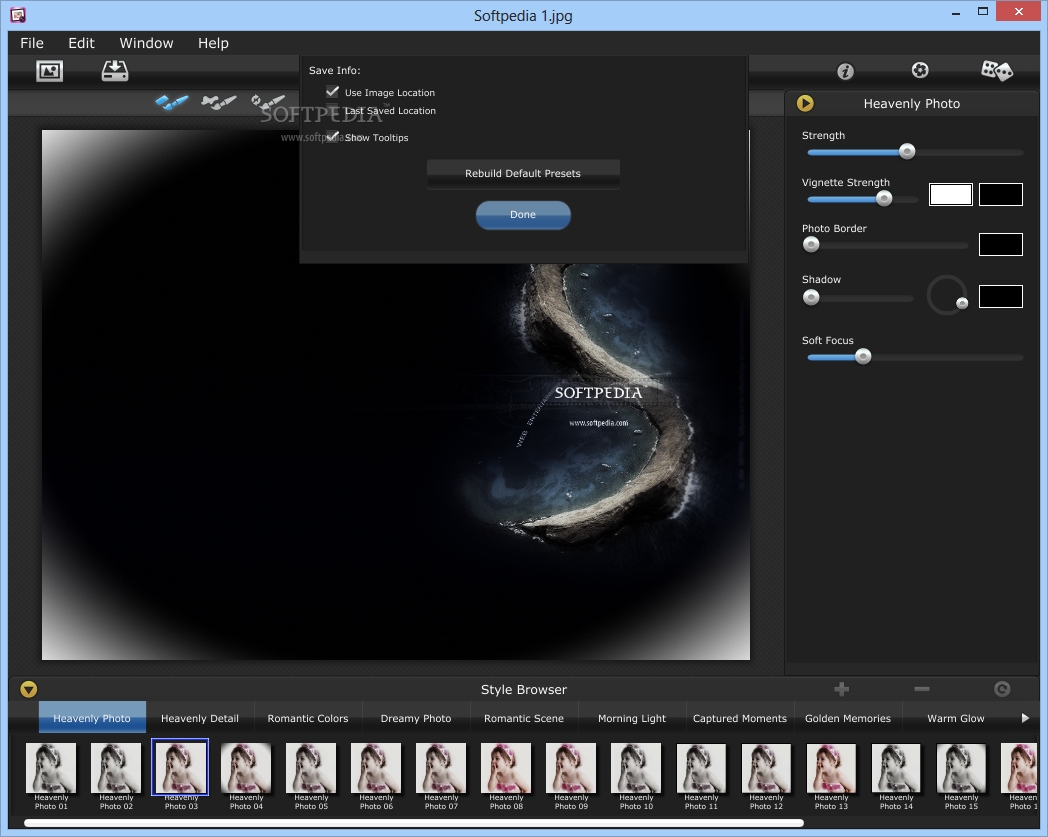Open preferences with the gear icon
The height and width of the screenshot is (837, 1048).
[x=920, y=70]
